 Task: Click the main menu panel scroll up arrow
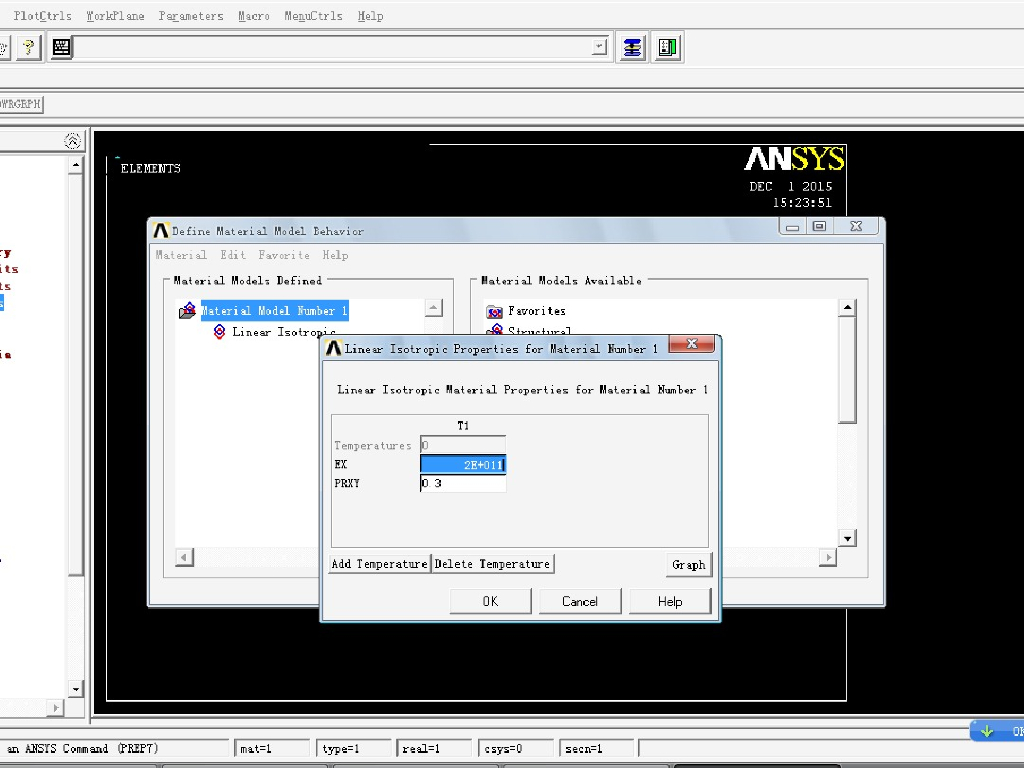tap(76, 165)
